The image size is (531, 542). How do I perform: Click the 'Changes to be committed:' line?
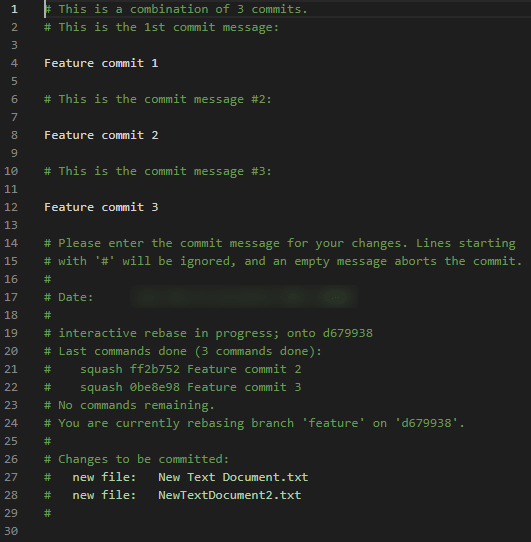coord(137,459)
